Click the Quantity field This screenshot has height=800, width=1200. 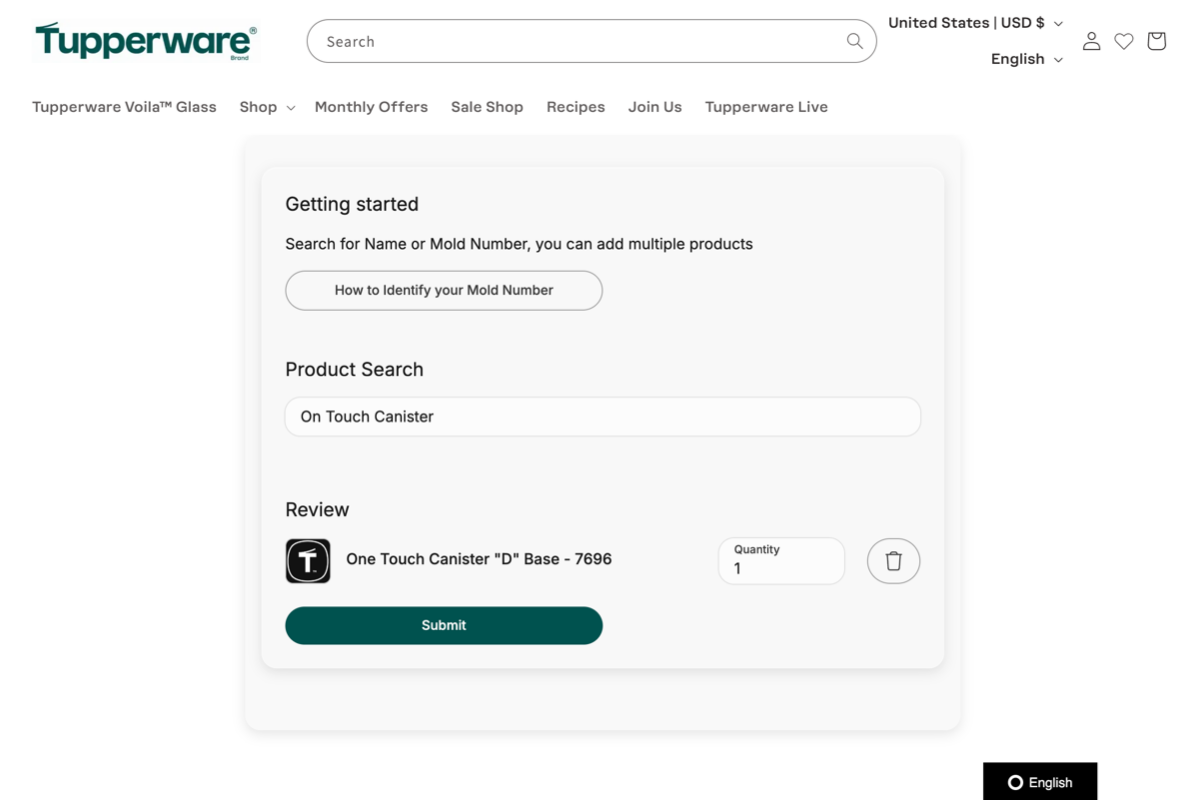pos(781,561)
